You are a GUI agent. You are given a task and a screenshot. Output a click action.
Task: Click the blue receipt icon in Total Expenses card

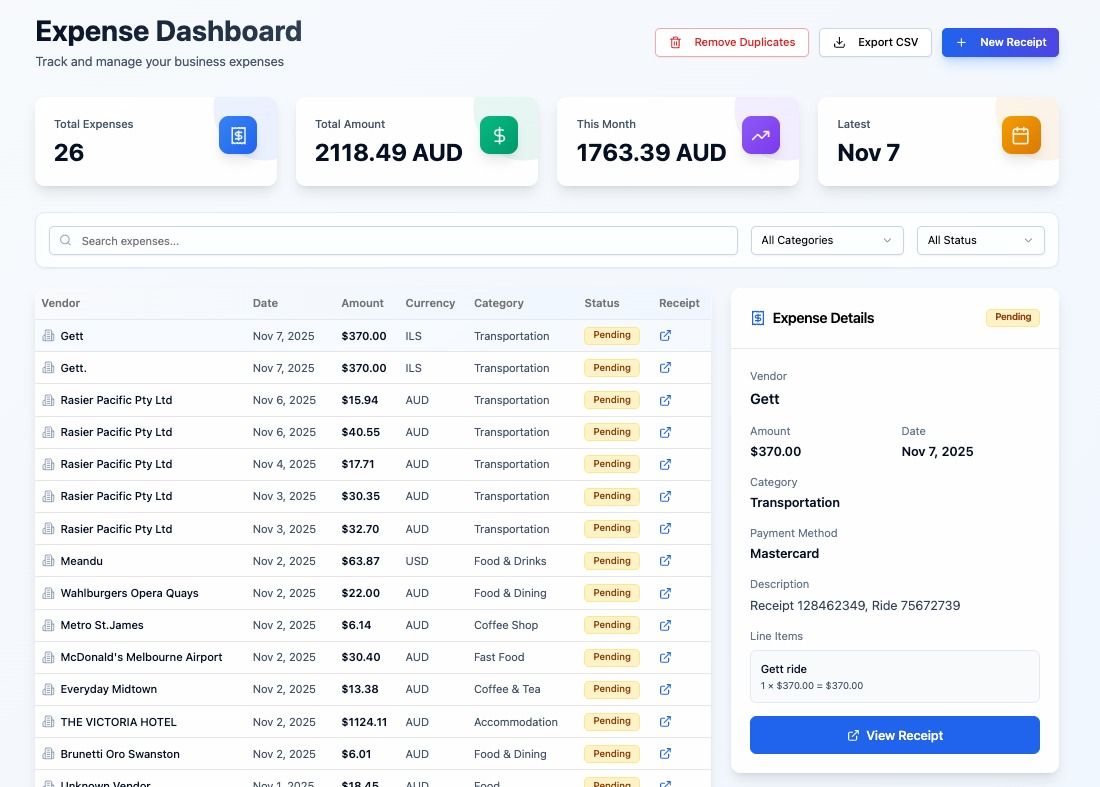(238, 135)
